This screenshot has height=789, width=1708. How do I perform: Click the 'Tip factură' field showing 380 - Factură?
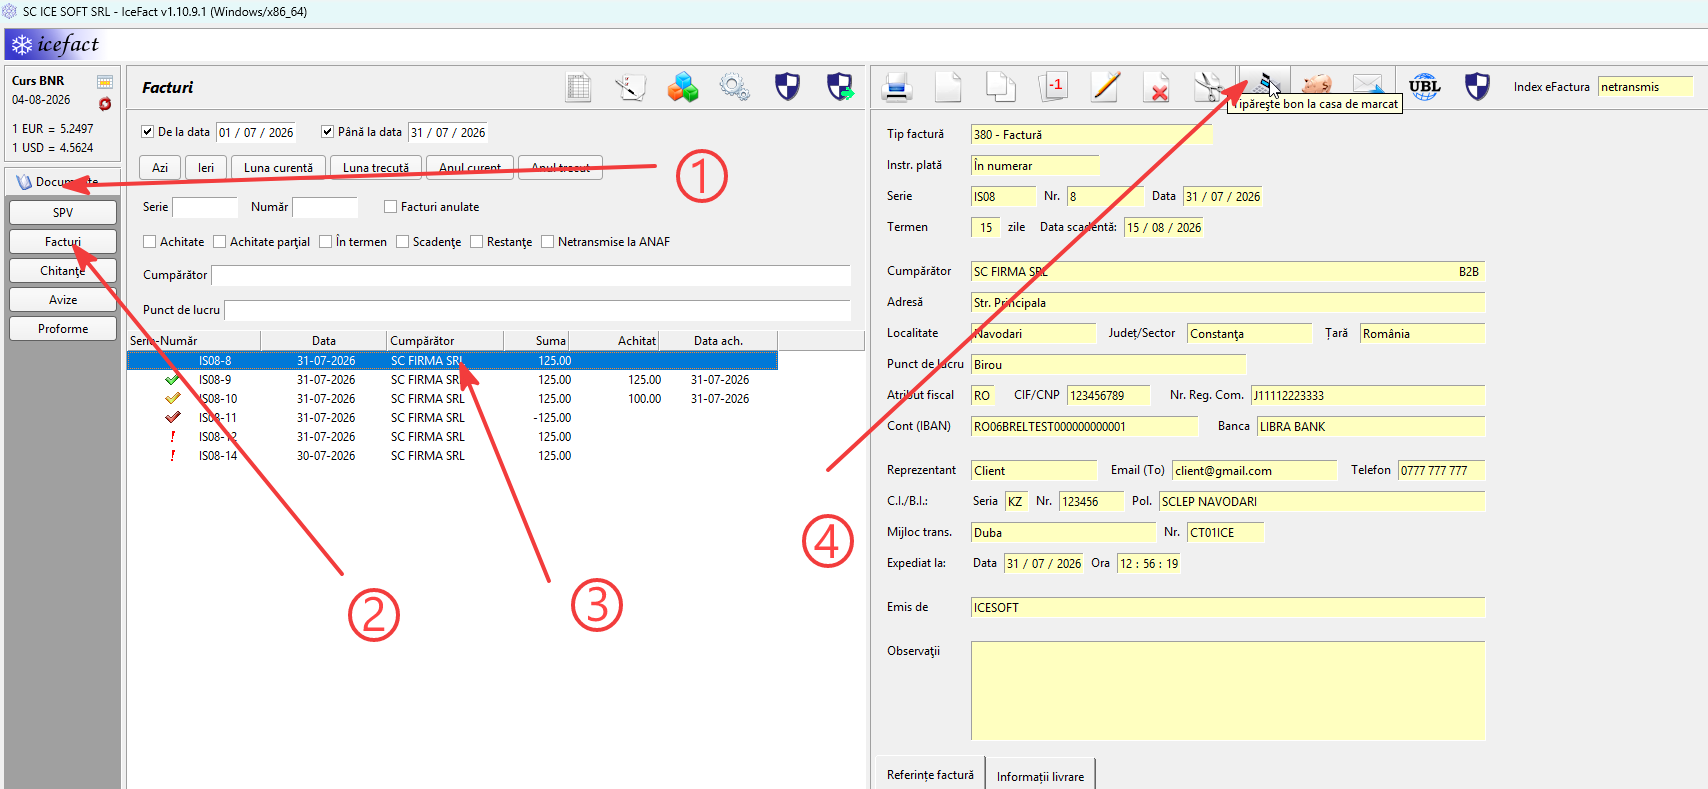point(1092,135)
